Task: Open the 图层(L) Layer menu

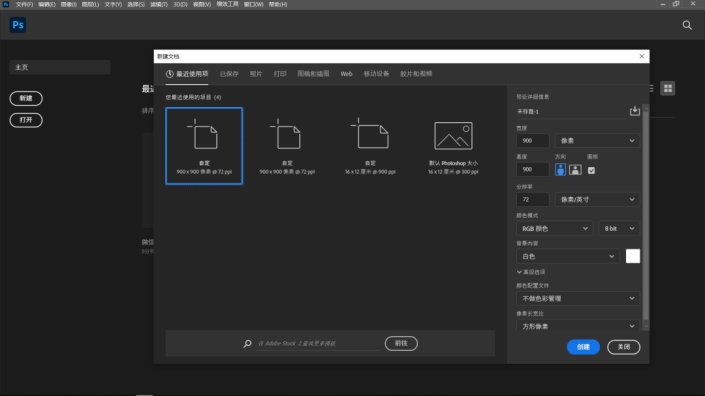Action: coord(90,4)
